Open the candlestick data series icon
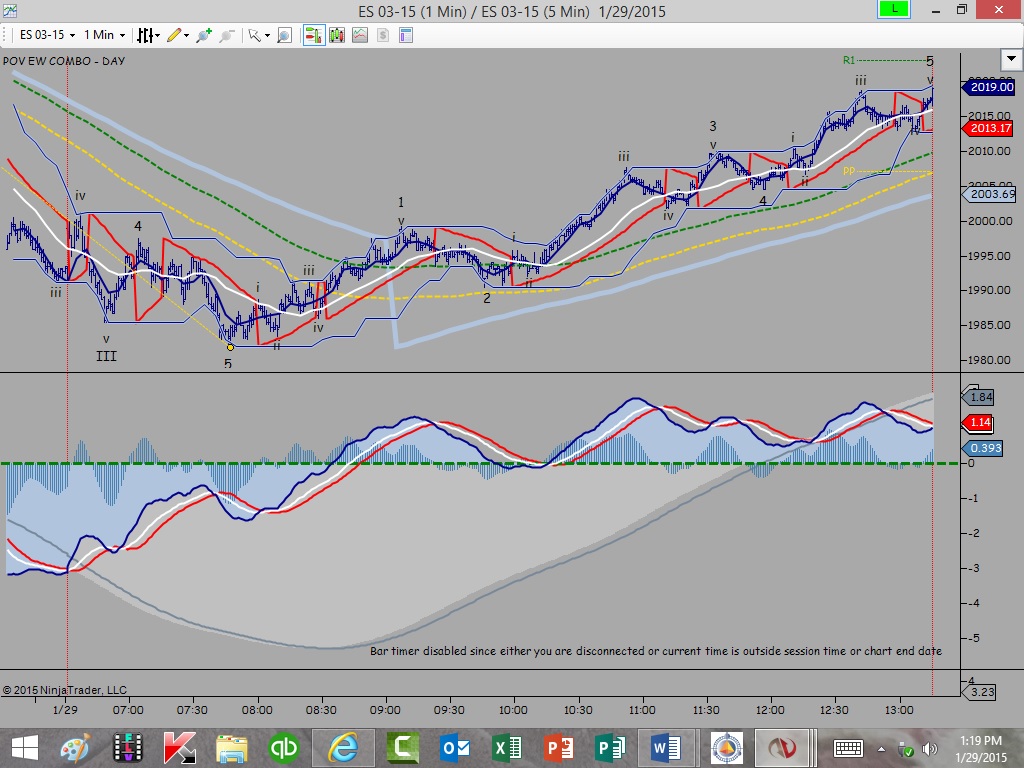Screen dimensions: 1024x768 tap(337, 35)
